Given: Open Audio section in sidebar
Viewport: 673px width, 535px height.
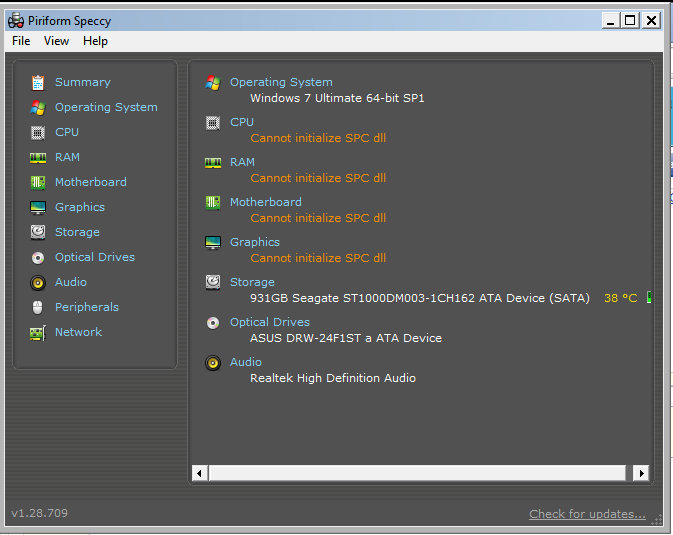Looking at the screenshot, I should pyautogui.click(x=71, y=282).
